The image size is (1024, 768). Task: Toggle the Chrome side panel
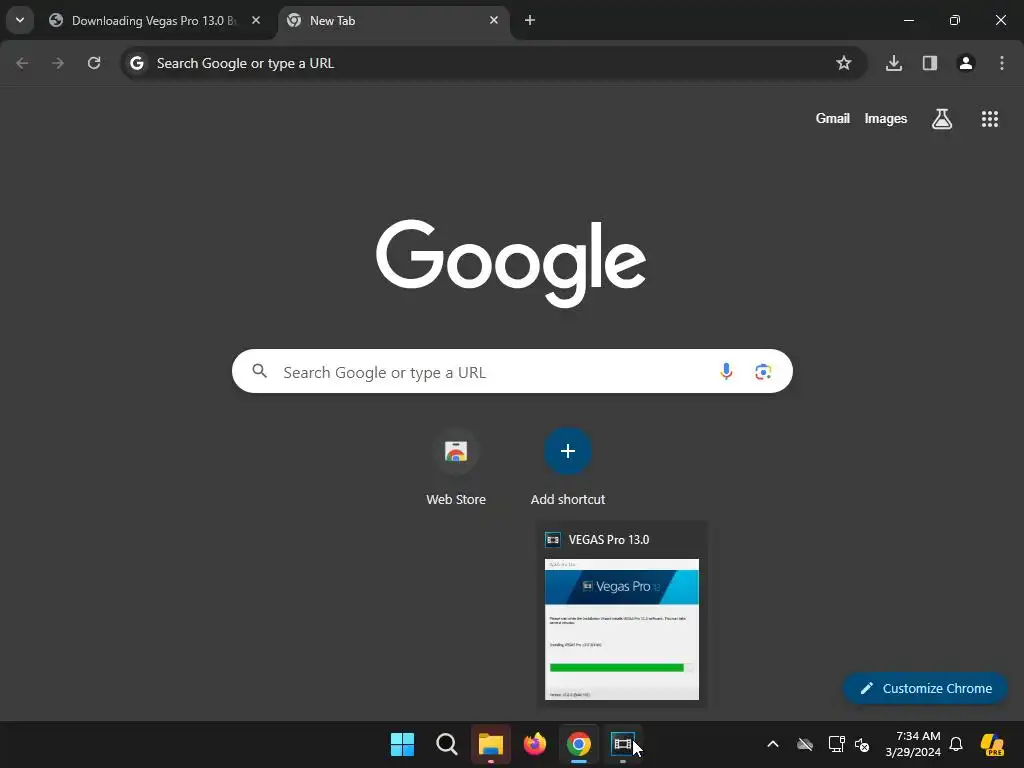pyautogui.click(x=930, y=63)
